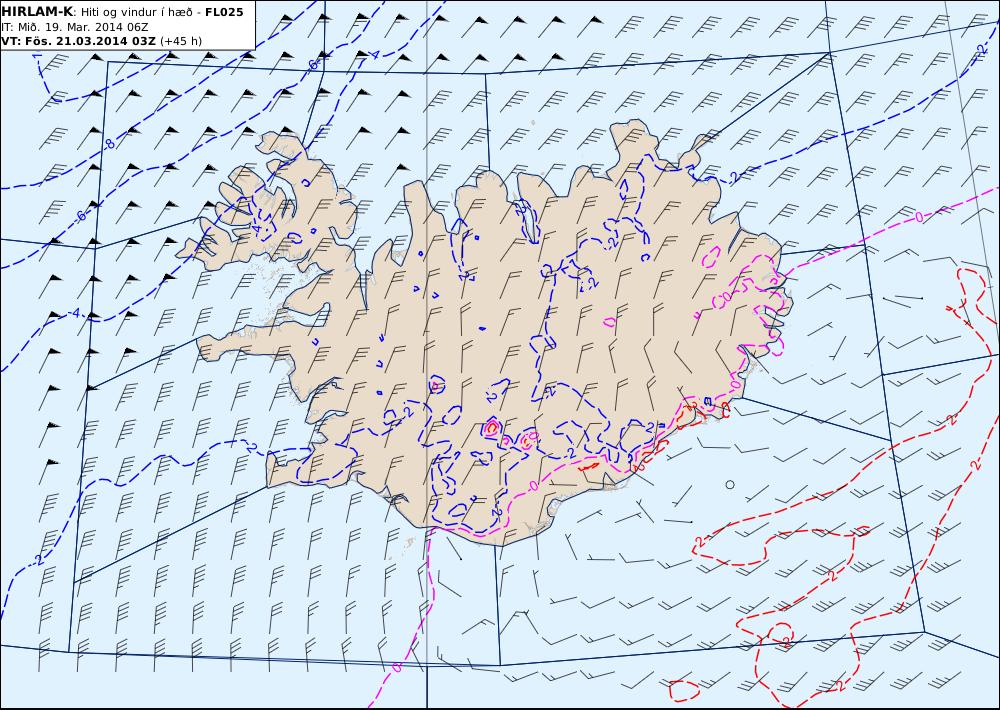Viewport: 1000px width, 710px height.
Task: Click the -8 isotherm contour label
Action: pyautogui.click(x=109, y=144)
